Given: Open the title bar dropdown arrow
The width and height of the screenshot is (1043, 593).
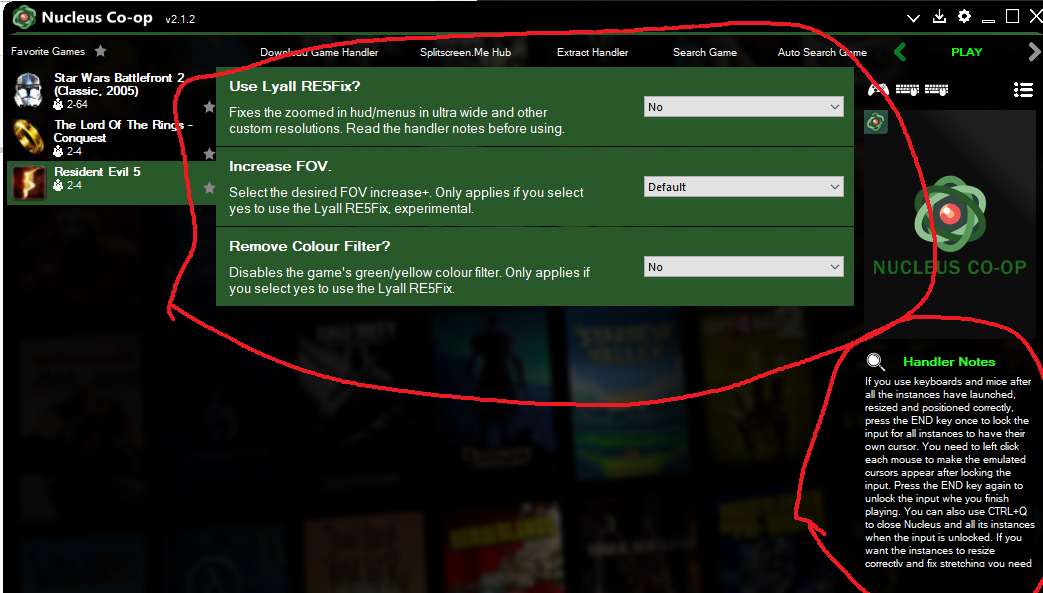Looking at the screenshot, I should click(913, 18).
